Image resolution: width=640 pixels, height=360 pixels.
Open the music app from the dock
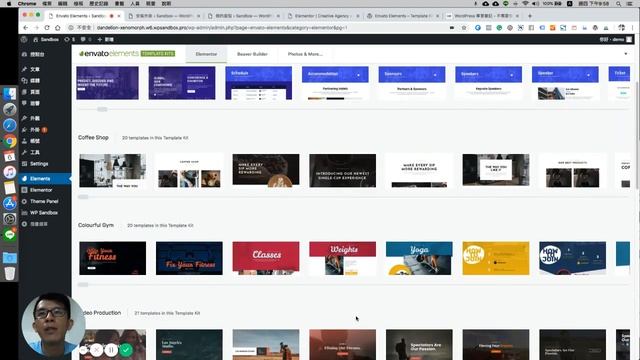[x=9, y=172]
